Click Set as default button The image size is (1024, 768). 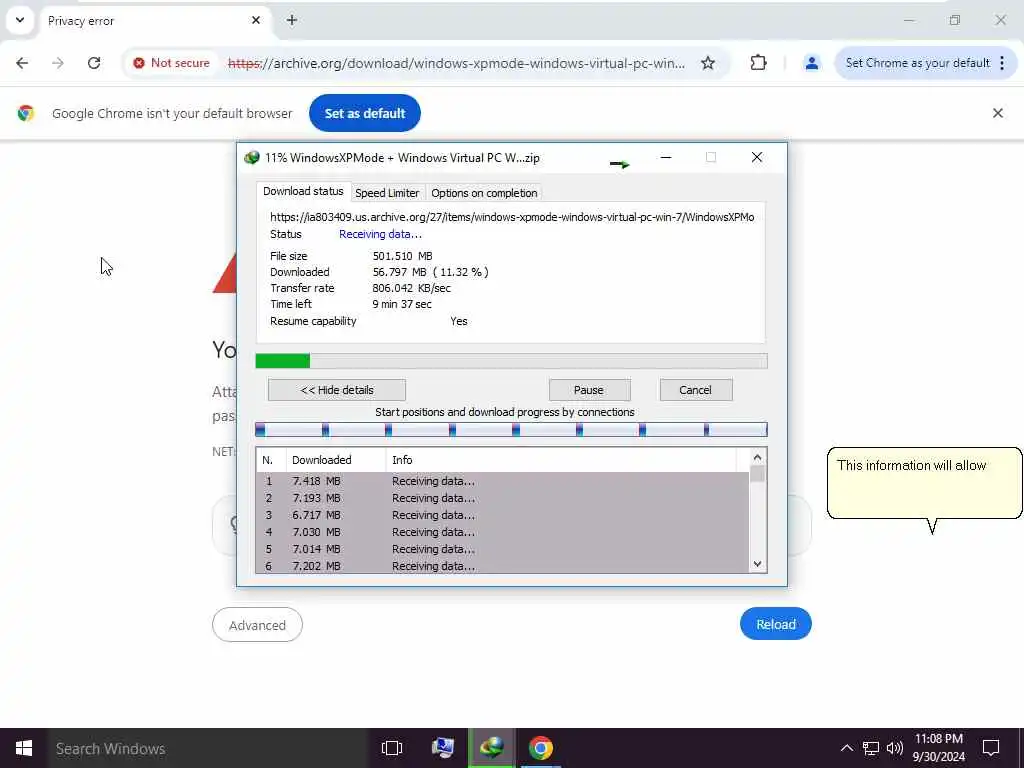(x=364, y=114)
